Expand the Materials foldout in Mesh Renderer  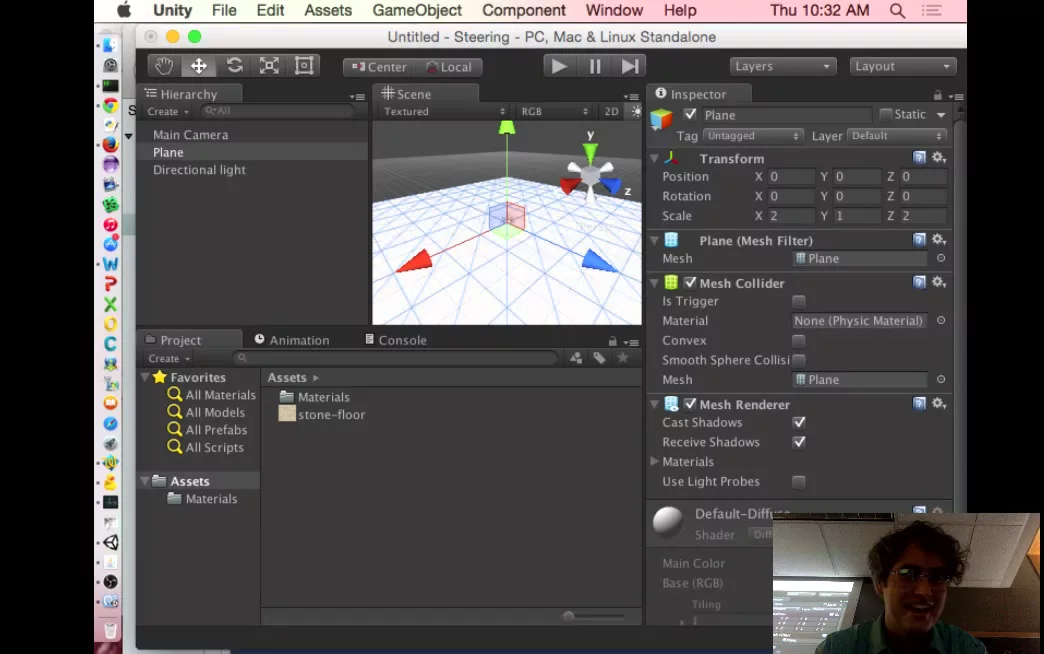tap(654, 461)
